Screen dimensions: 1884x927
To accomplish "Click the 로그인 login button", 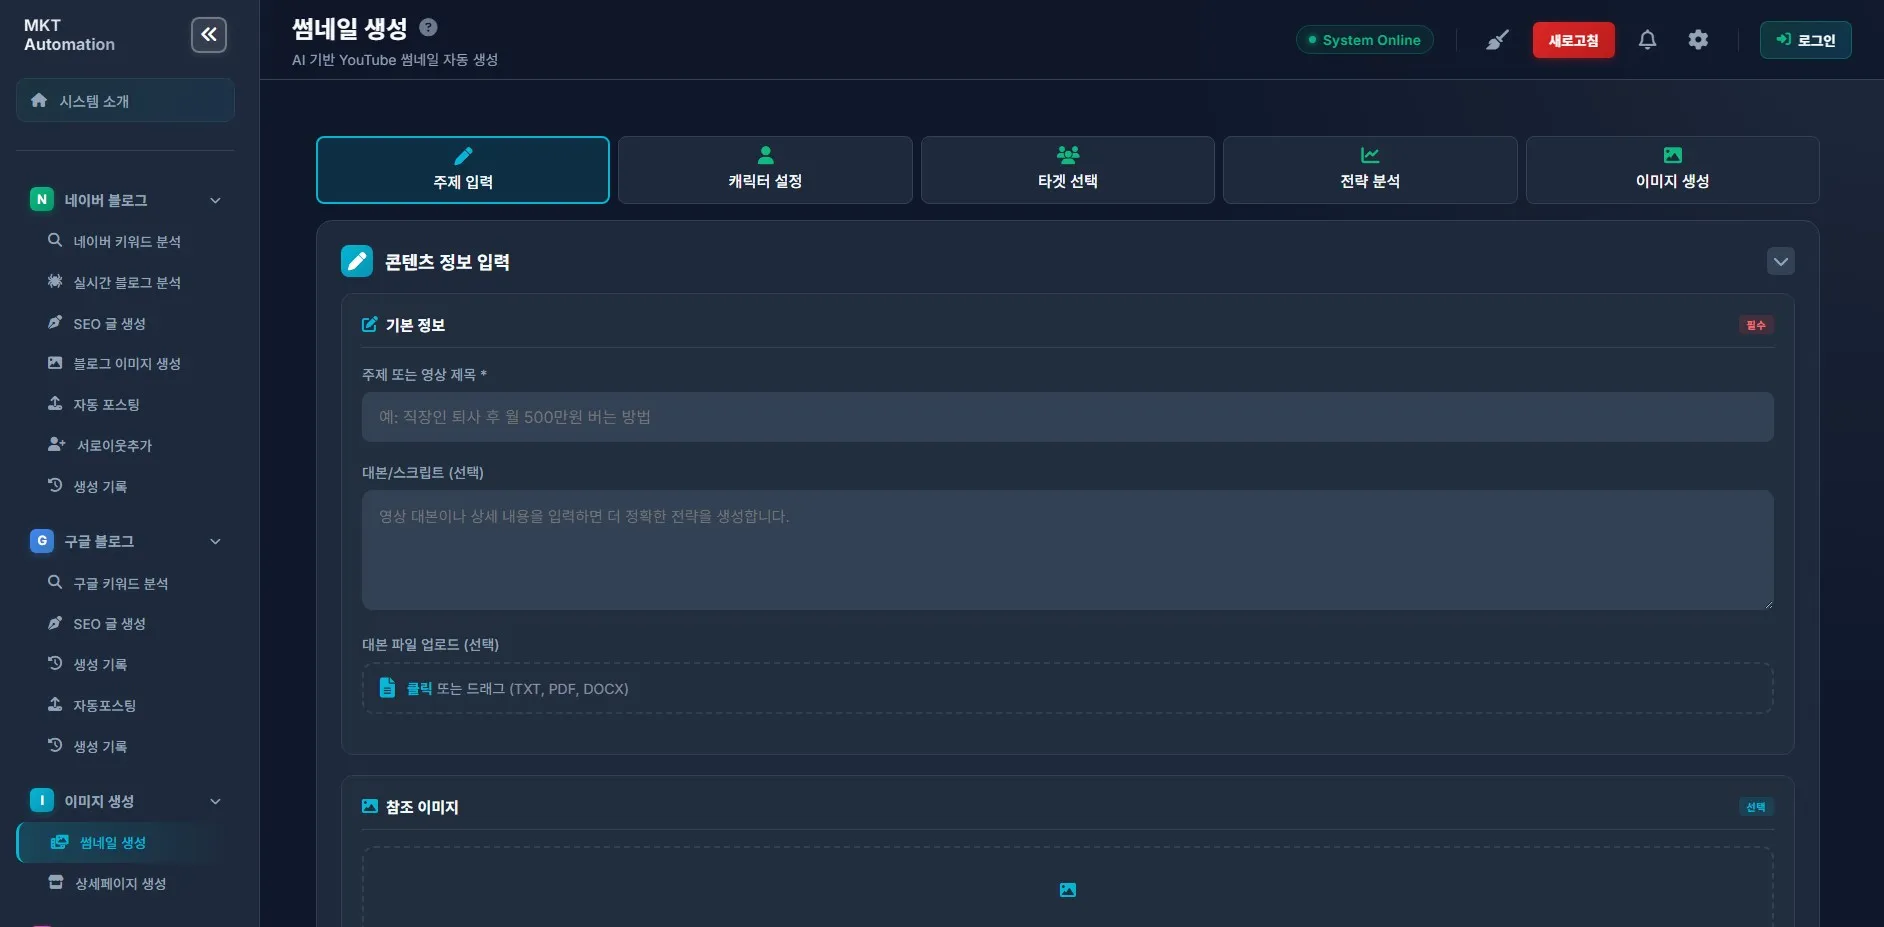I will point(1805,40).
